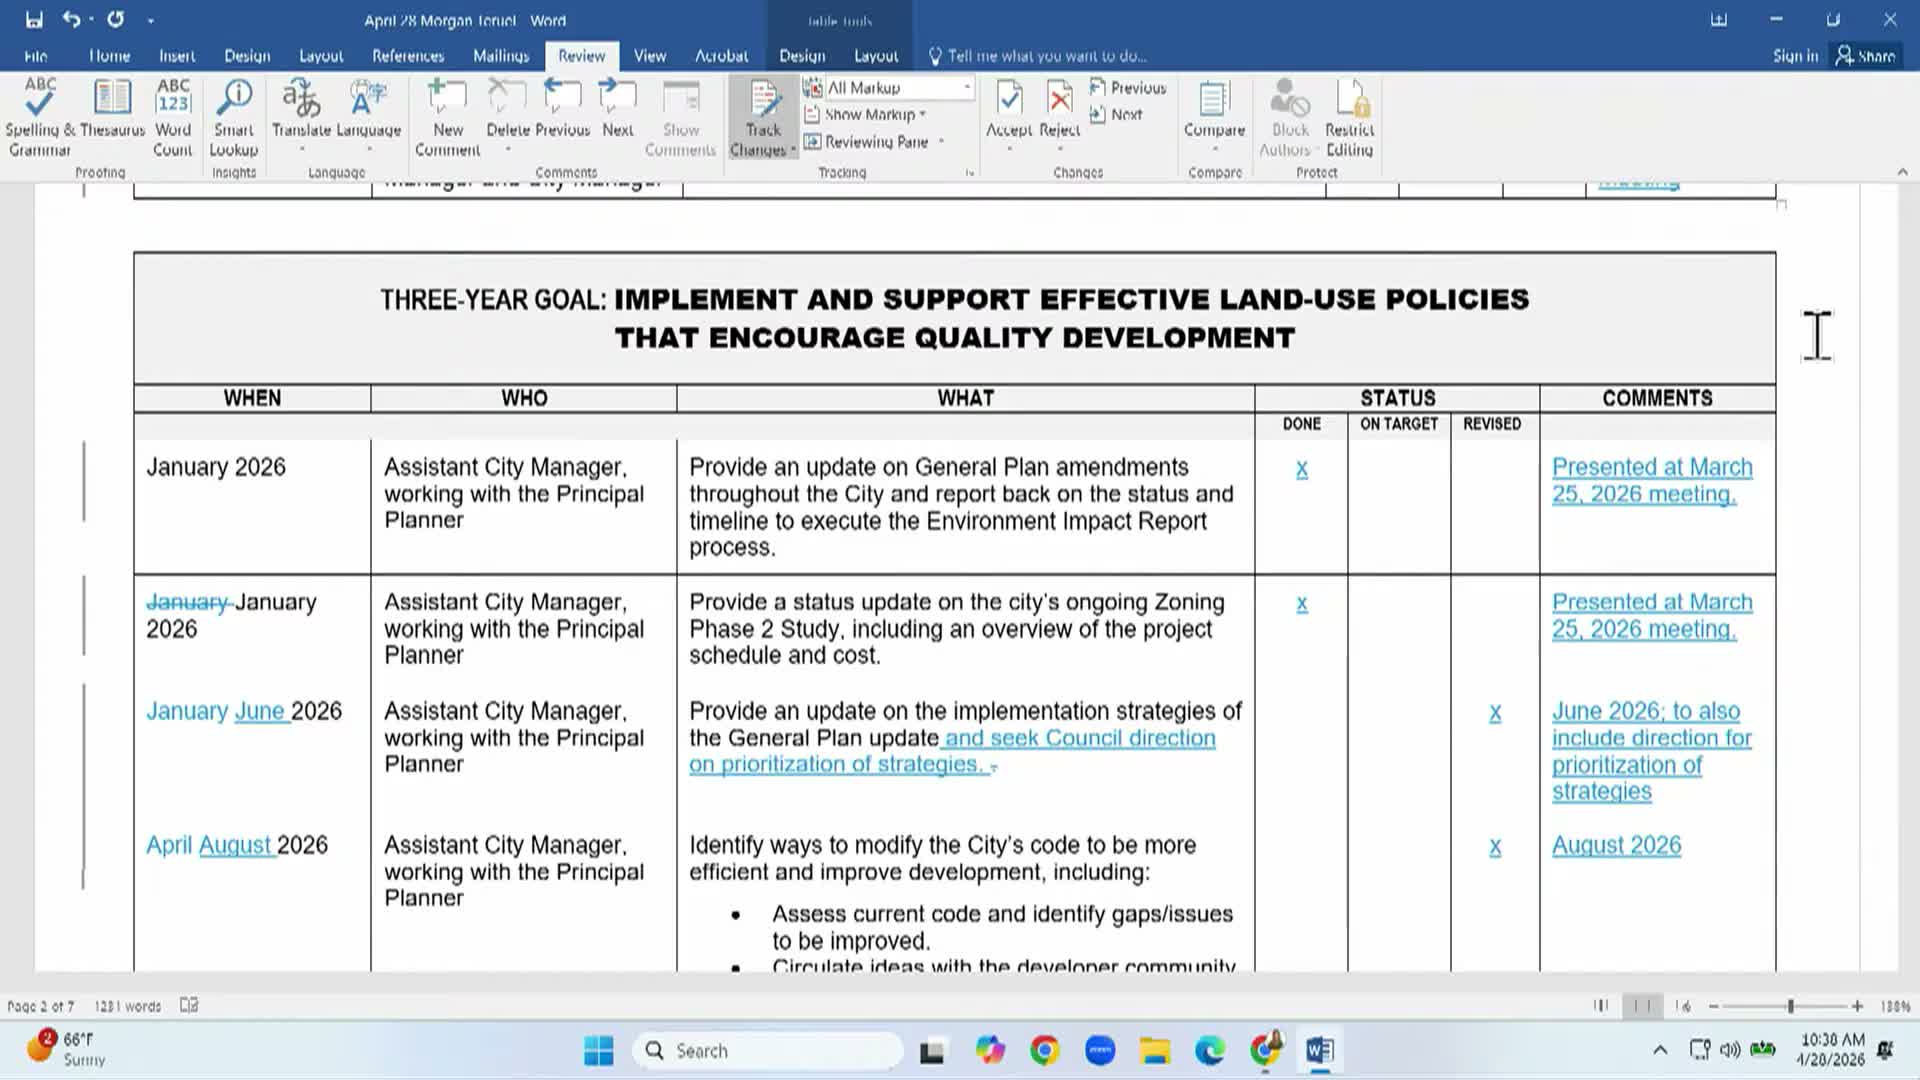Open the Acrobat tab
The width and height of the screenshot is (1920, 1080).
(722, 56)
